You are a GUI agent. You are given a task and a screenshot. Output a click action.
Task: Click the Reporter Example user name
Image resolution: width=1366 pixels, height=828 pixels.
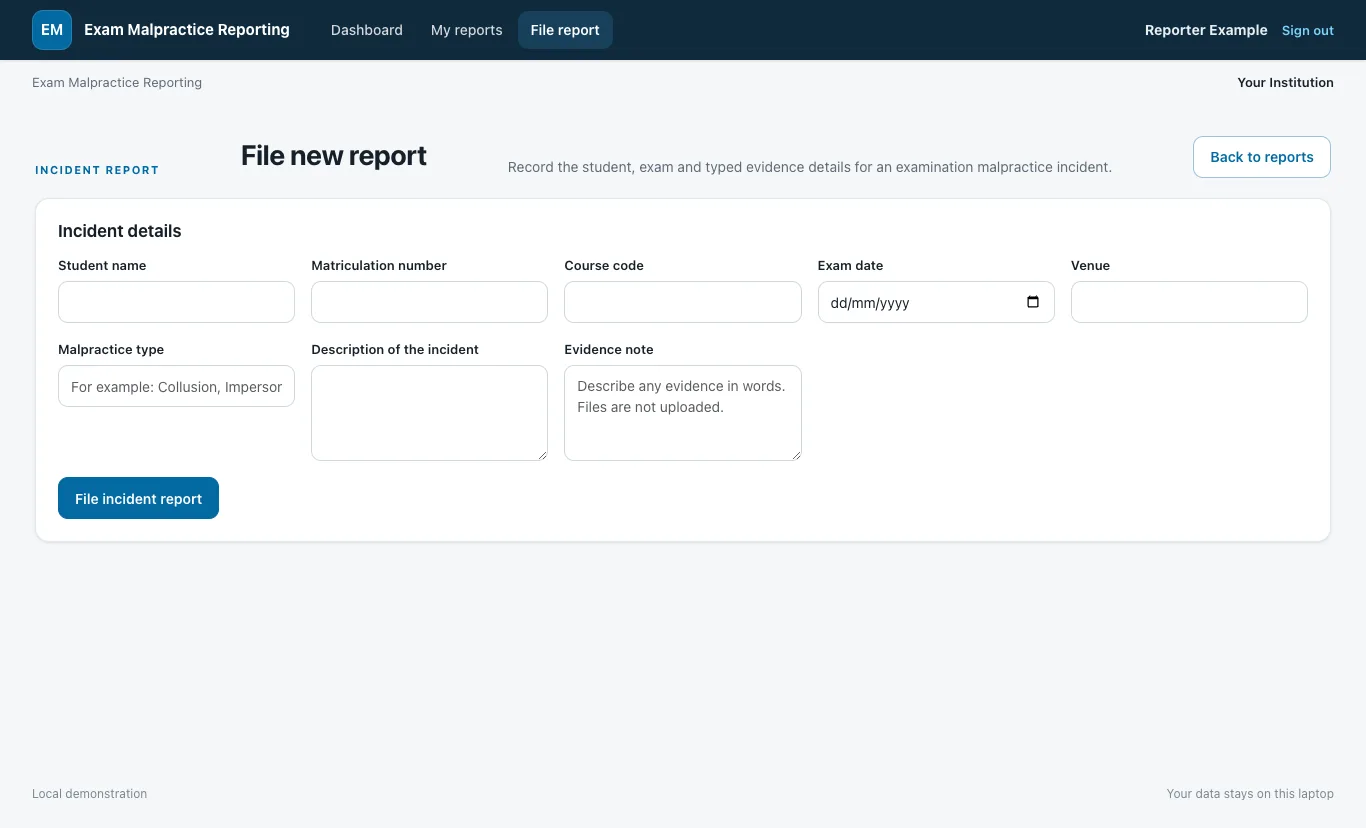[1206, 30]
